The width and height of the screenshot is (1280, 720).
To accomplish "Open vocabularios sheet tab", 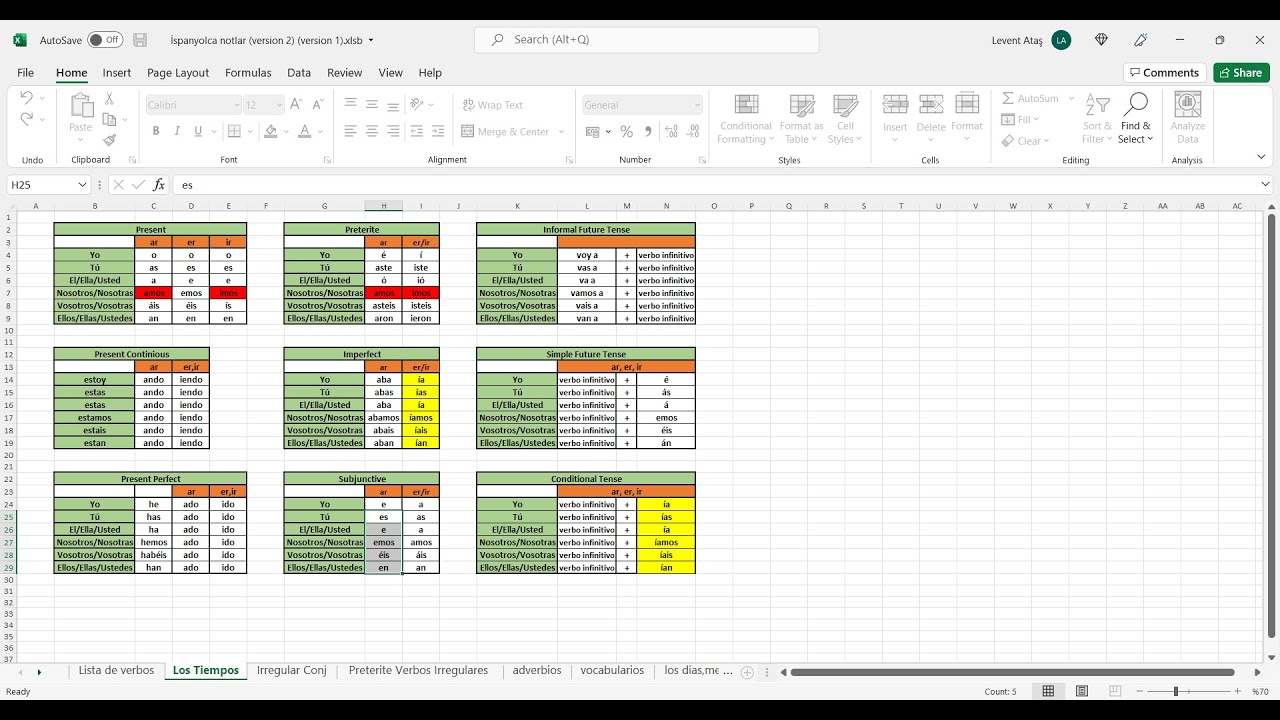I will (612, 671).
